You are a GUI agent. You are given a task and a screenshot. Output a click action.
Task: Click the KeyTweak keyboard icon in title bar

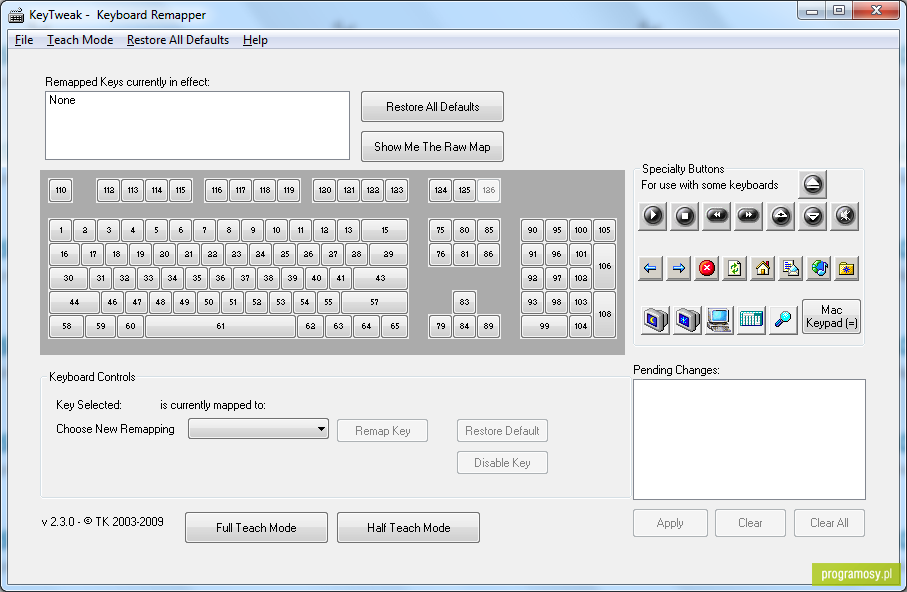click(x=16, y=15)
